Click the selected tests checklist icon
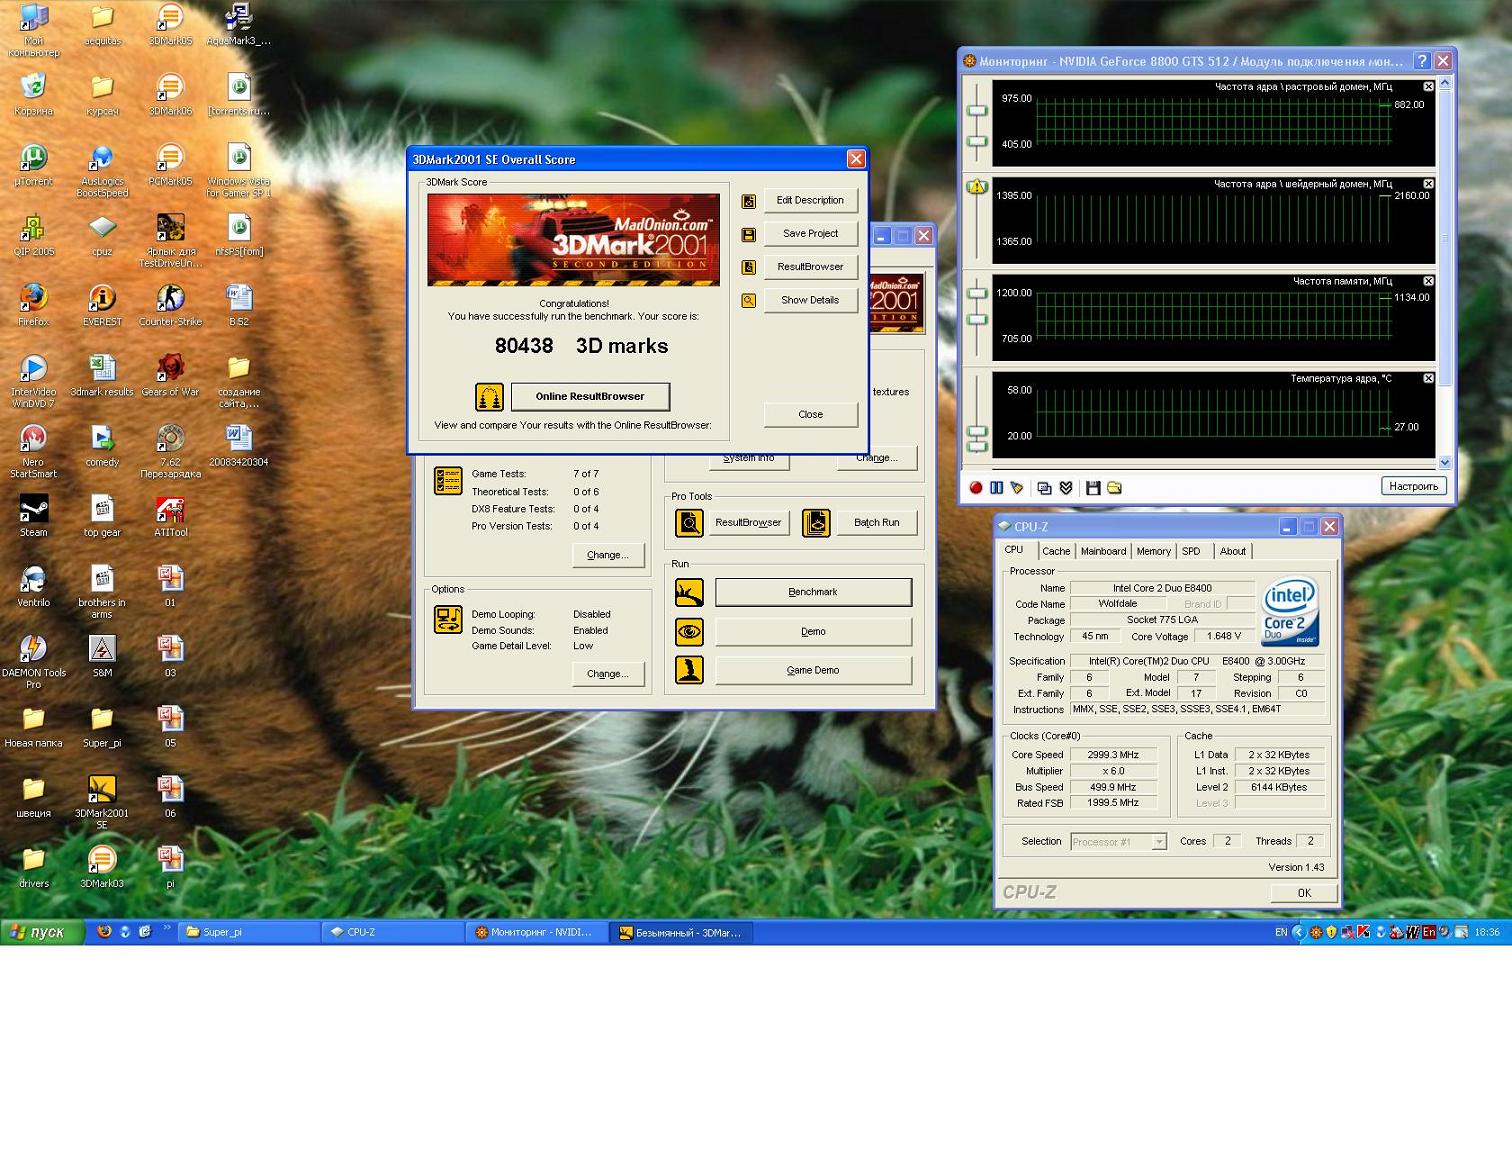The width and height of the screenshot is (1512, 1167). [447, 480]
